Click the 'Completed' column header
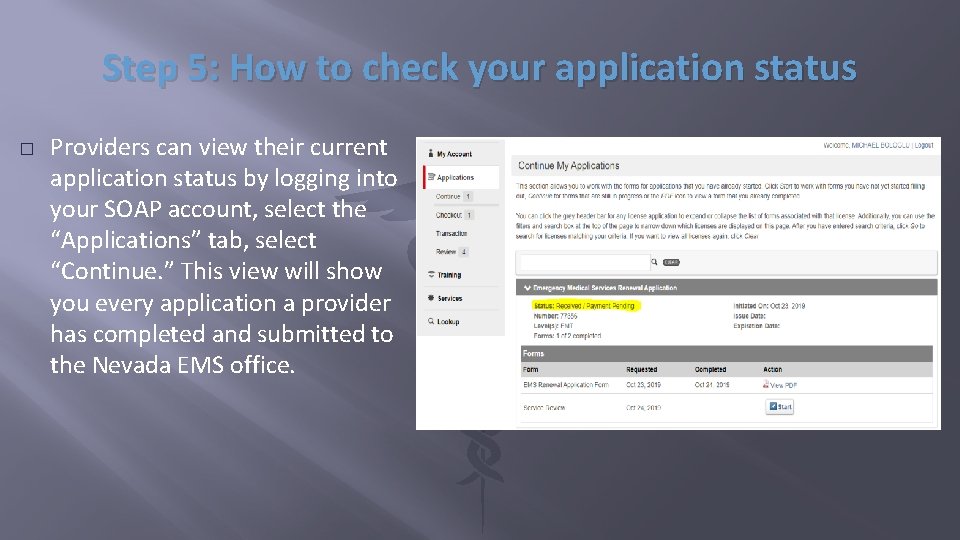 710,369
